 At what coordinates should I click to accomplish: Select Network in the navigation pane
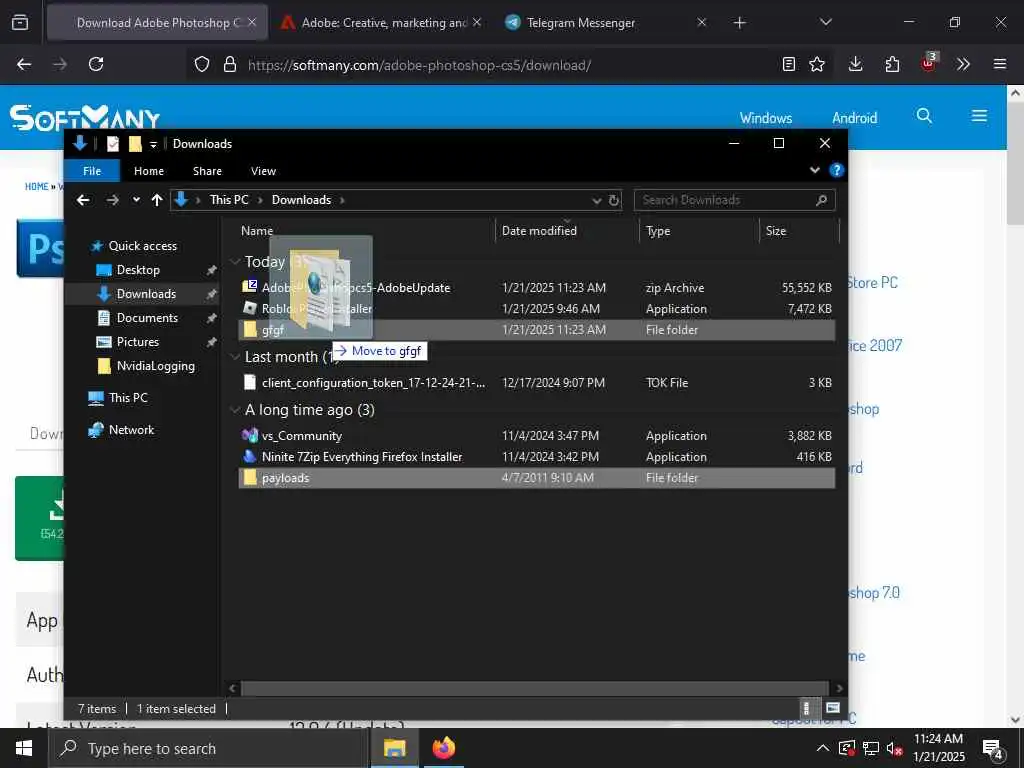point(131,430)
